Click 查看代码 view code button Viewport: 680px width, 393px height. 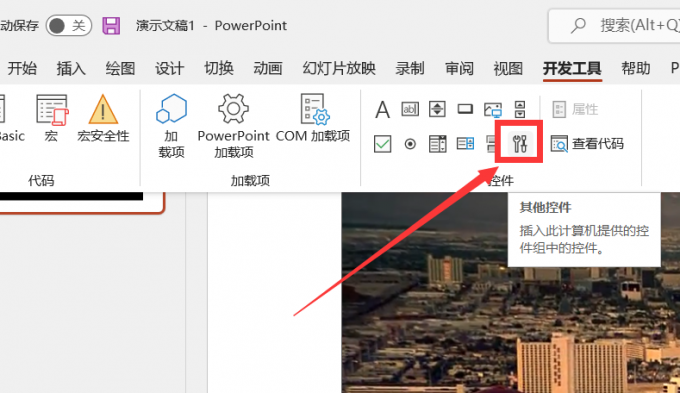coord(587,144)
